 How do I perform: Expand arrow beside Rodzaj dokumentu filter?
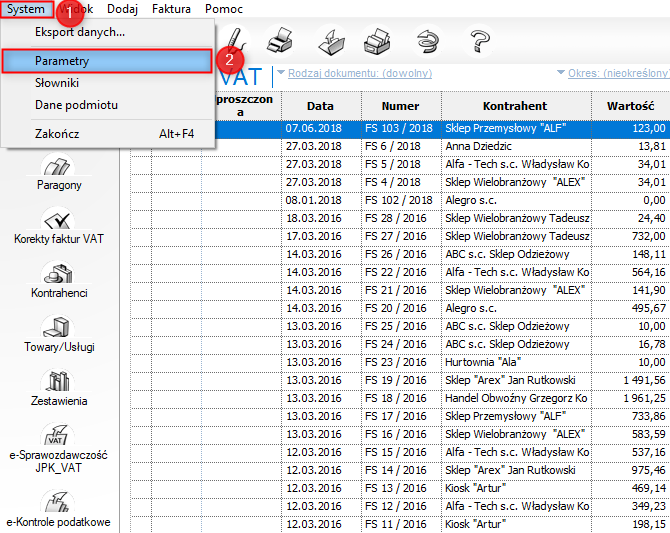(281, 72)
